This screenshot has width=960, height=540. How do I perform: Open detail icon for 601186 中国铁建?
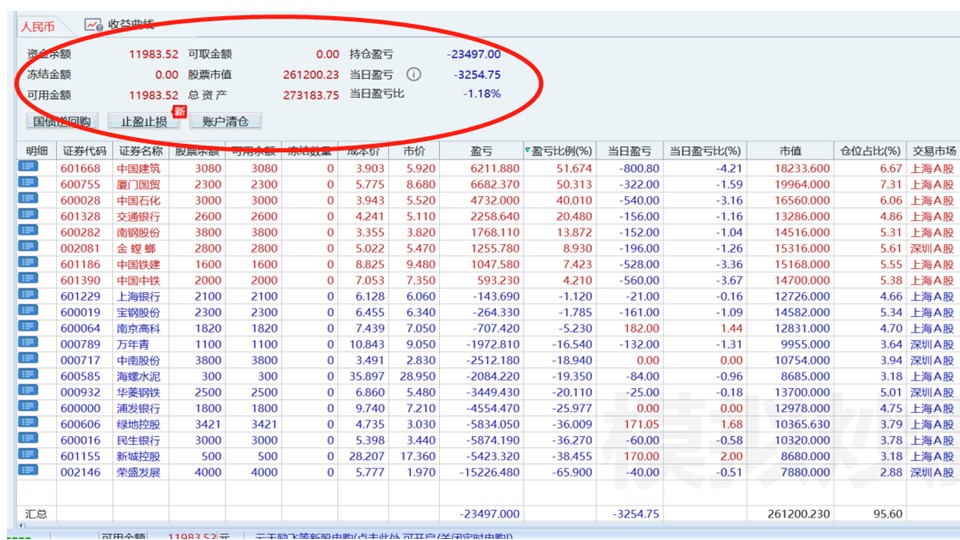pyautogui.click(x=28, y=262)
